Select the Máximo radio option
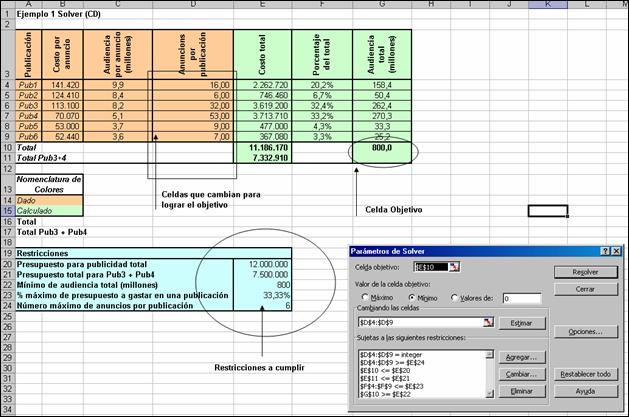 tap(365, 299)
